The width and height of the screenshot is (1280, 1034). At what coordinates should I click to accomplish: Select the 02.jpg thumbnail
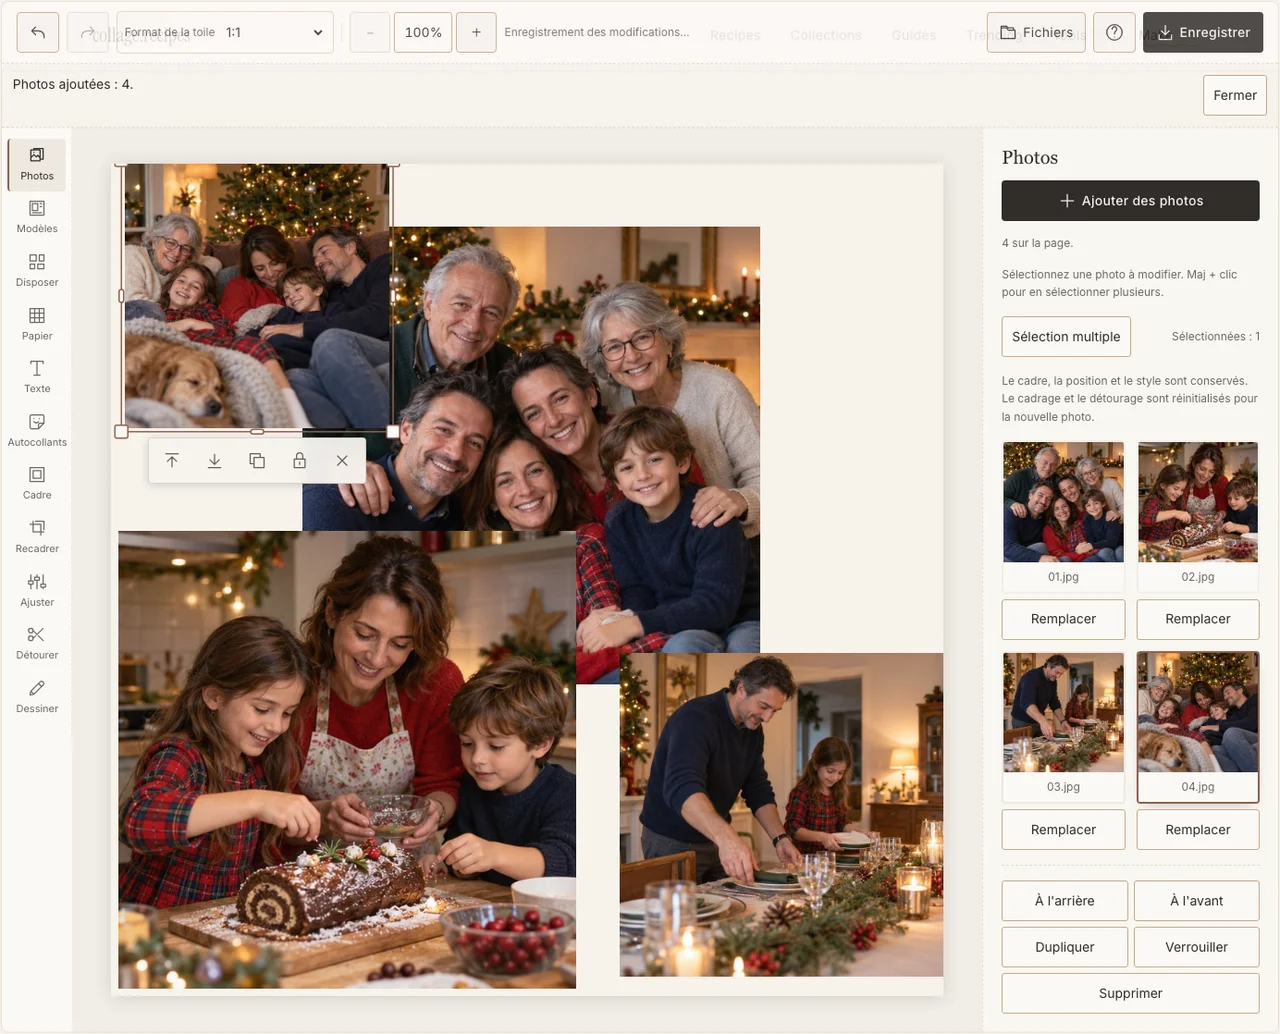pyautogui.click(x=1198, y=515)
